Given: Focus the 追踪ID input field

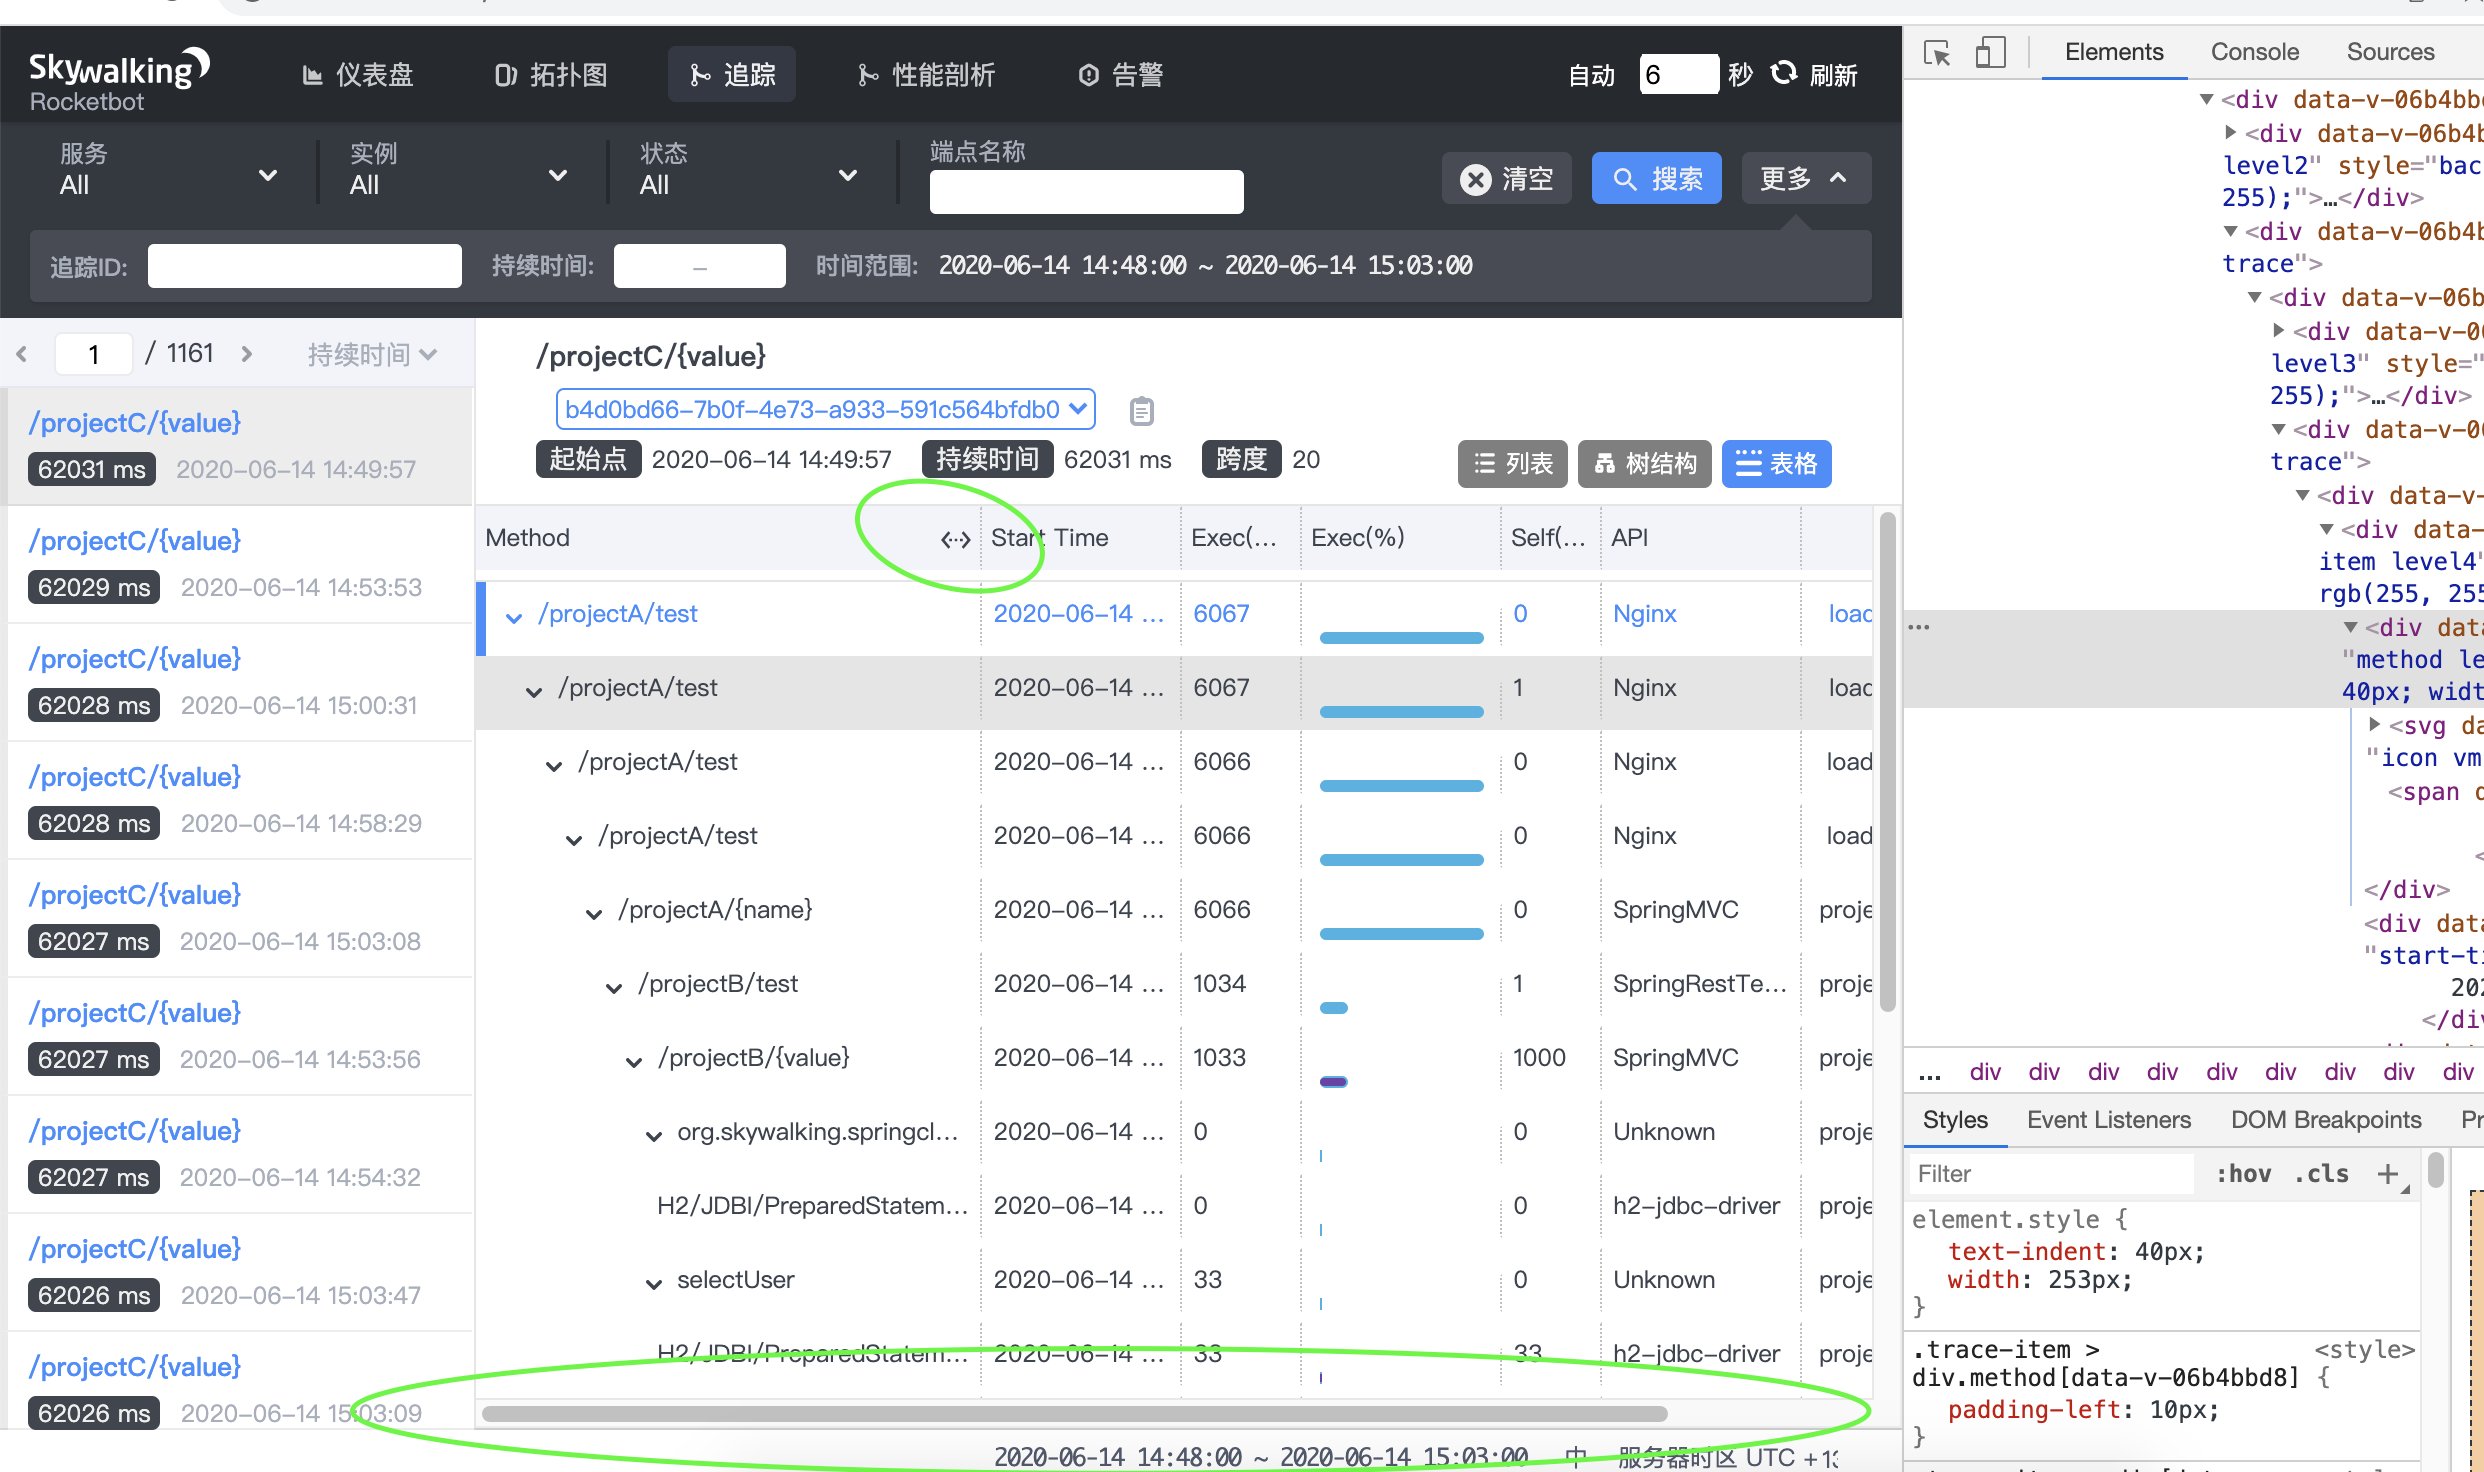Looking at the screenshot, I should (304, 266).
